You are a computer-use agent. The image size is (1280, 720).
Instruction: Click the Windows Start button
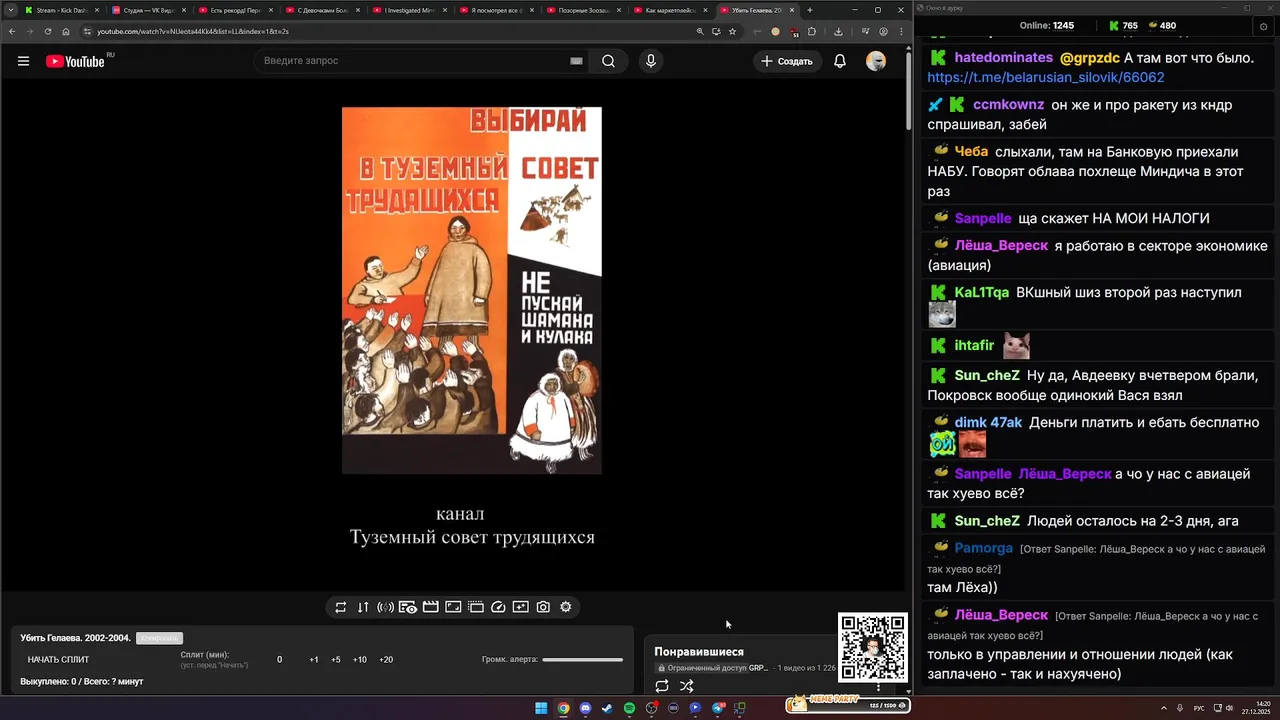[541, 708]
